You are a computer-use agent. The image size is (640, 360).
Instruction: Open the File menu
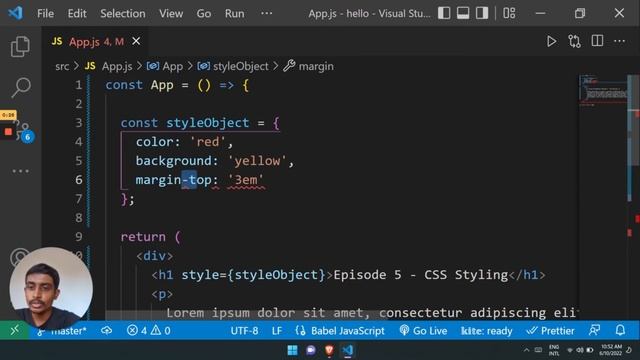[45, 13]
